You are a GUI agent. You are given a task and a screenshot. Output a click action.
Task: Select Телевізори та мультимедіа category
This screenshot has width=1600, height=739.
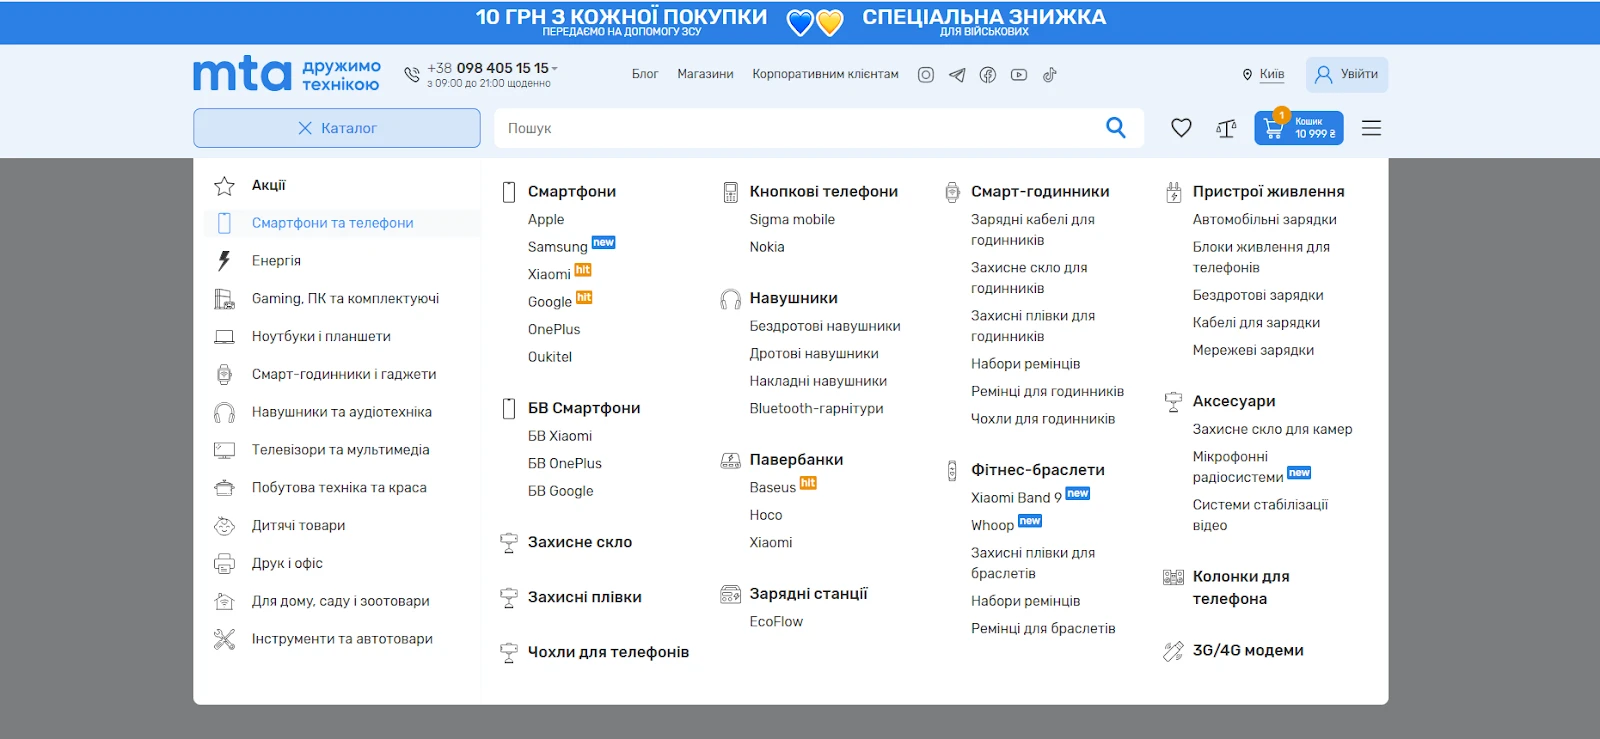(342, 450)
